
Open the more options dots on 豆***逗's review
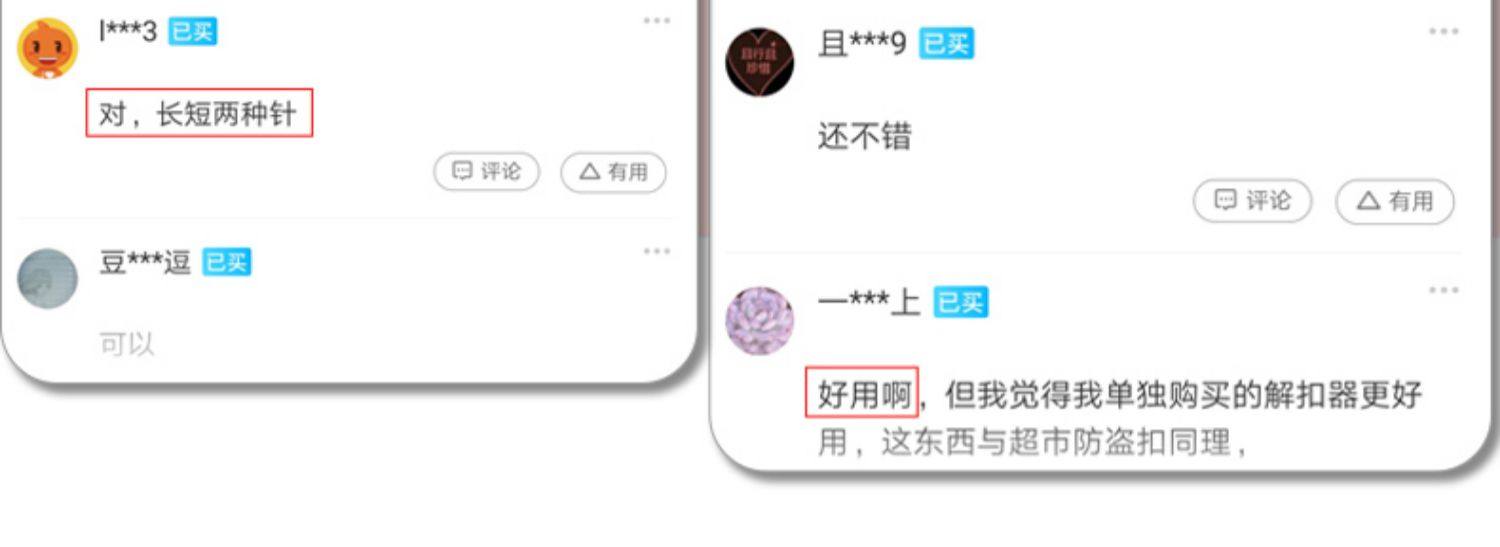coord(656,251)
